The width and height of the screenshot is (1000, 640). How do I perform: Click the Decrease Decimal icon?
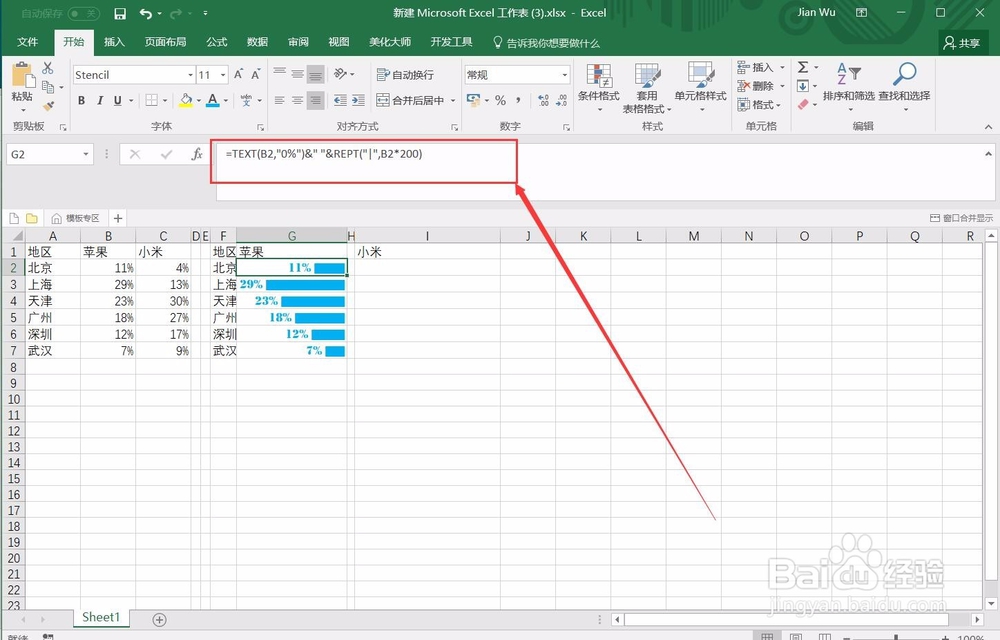coord(561,100)
